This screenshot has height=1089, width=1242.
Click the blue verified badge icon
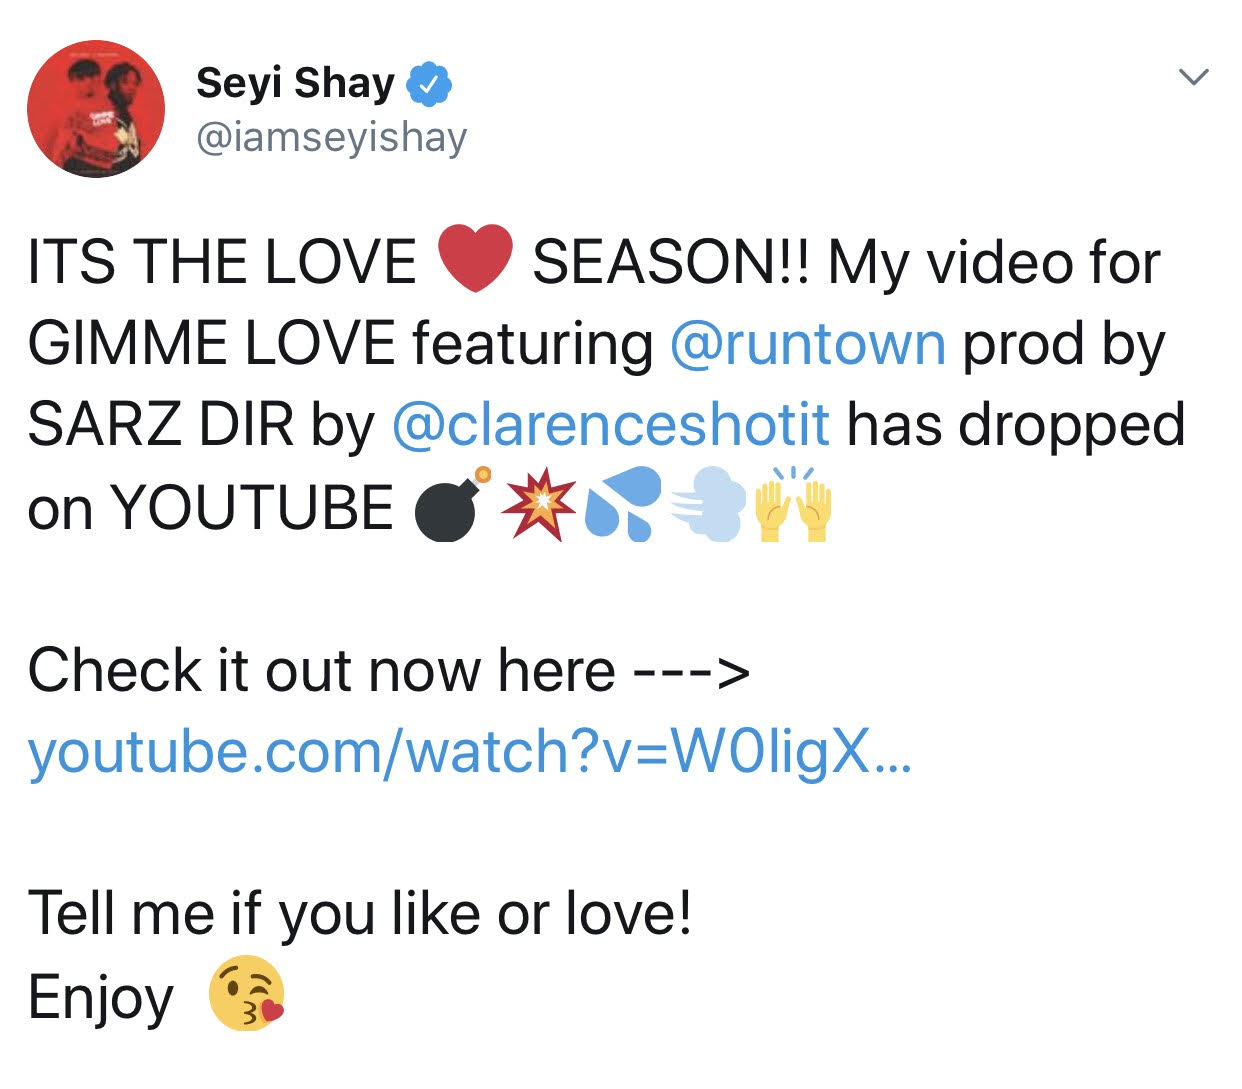(x=429, y=84)
